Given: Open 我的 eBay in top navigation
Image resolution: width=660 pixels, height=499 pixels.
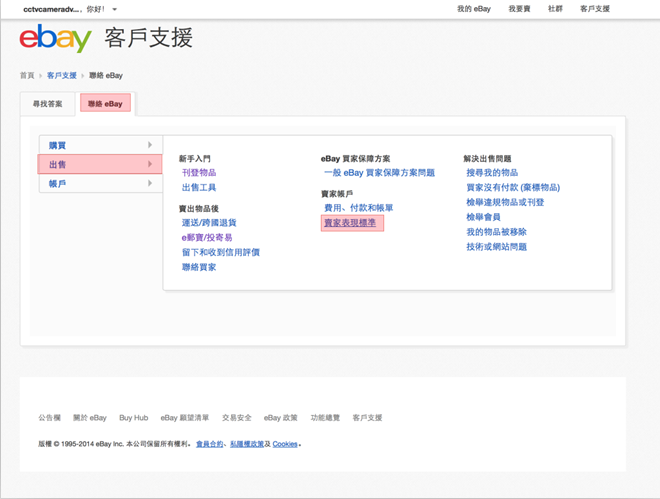Looking at the screenshot, I should (473, 9).
